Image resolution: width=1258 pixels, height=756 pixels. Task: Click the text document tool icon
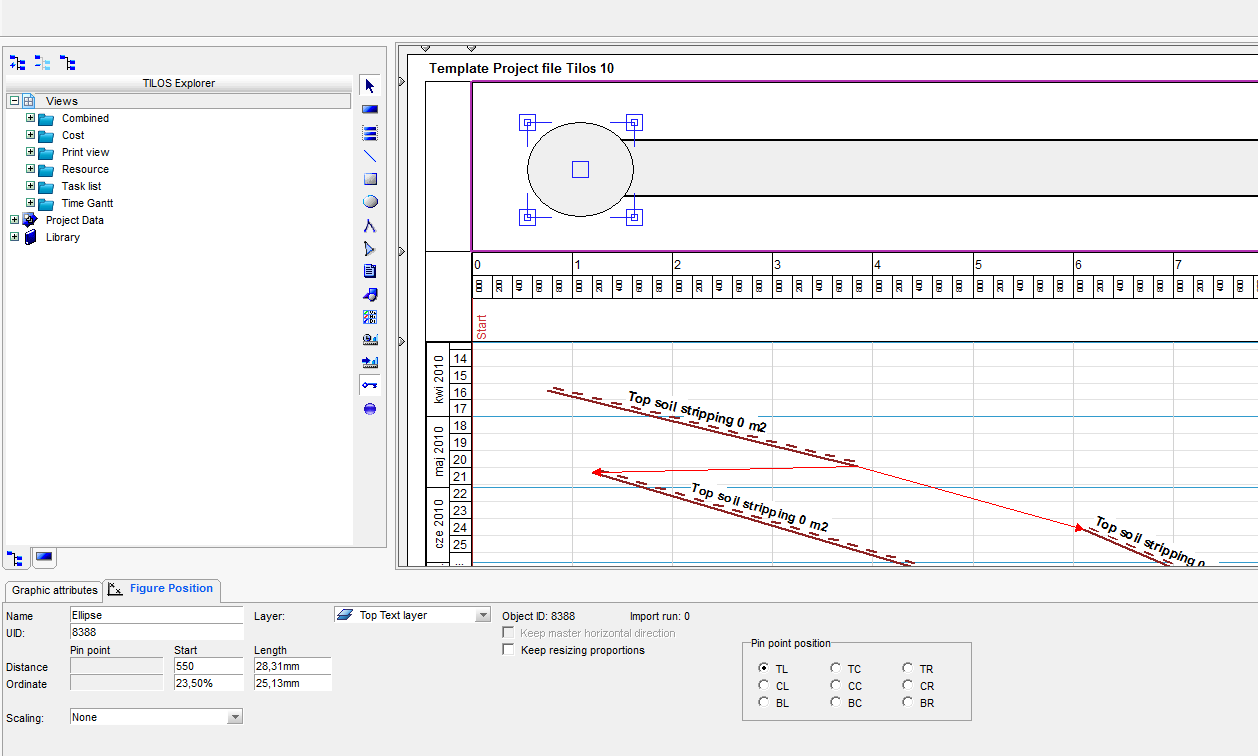370,271
